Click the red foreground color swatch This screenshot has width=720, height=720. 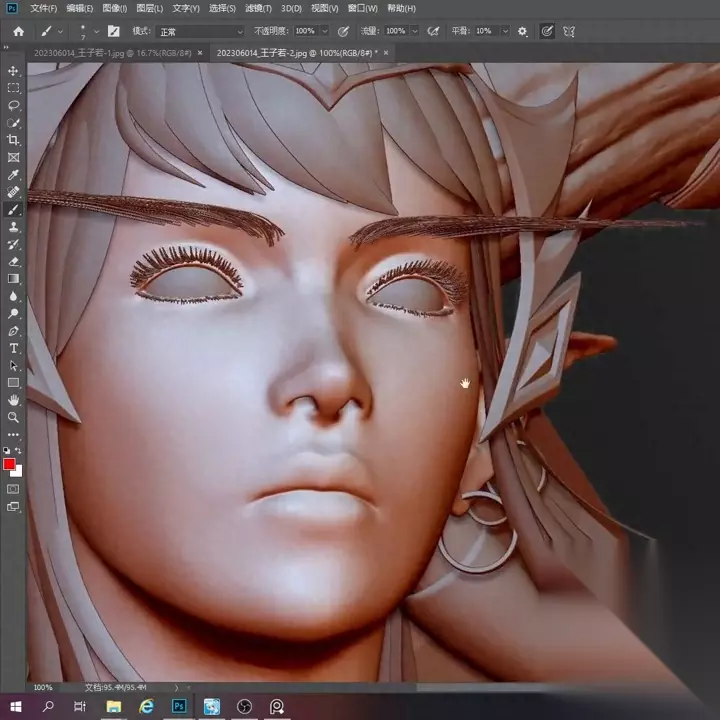10,465
